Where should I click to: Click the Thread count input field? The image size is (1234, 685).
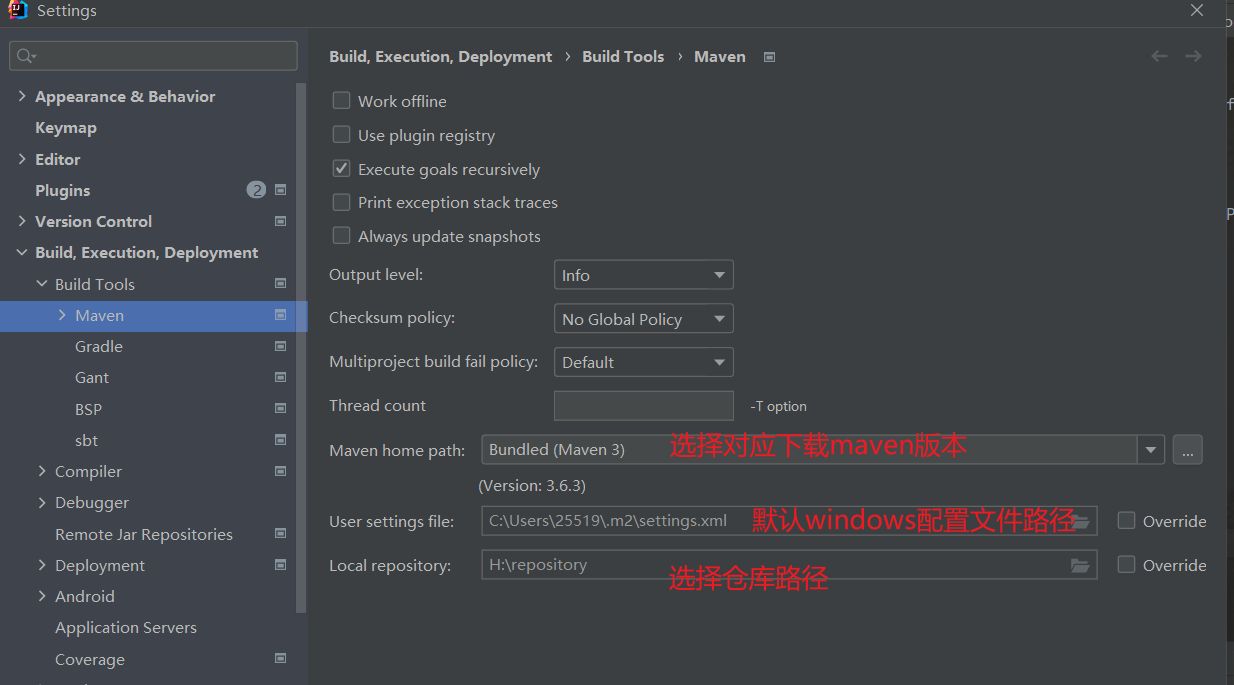(644, 405)
